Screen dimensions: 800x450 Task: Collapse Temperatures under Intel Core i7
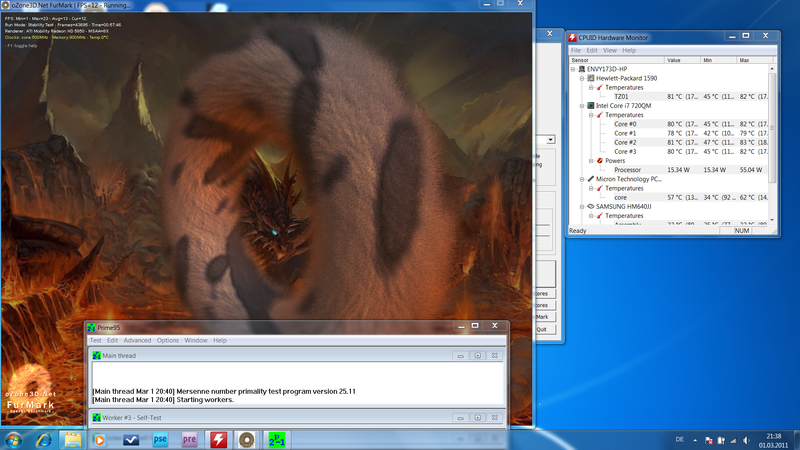point(591,115)
